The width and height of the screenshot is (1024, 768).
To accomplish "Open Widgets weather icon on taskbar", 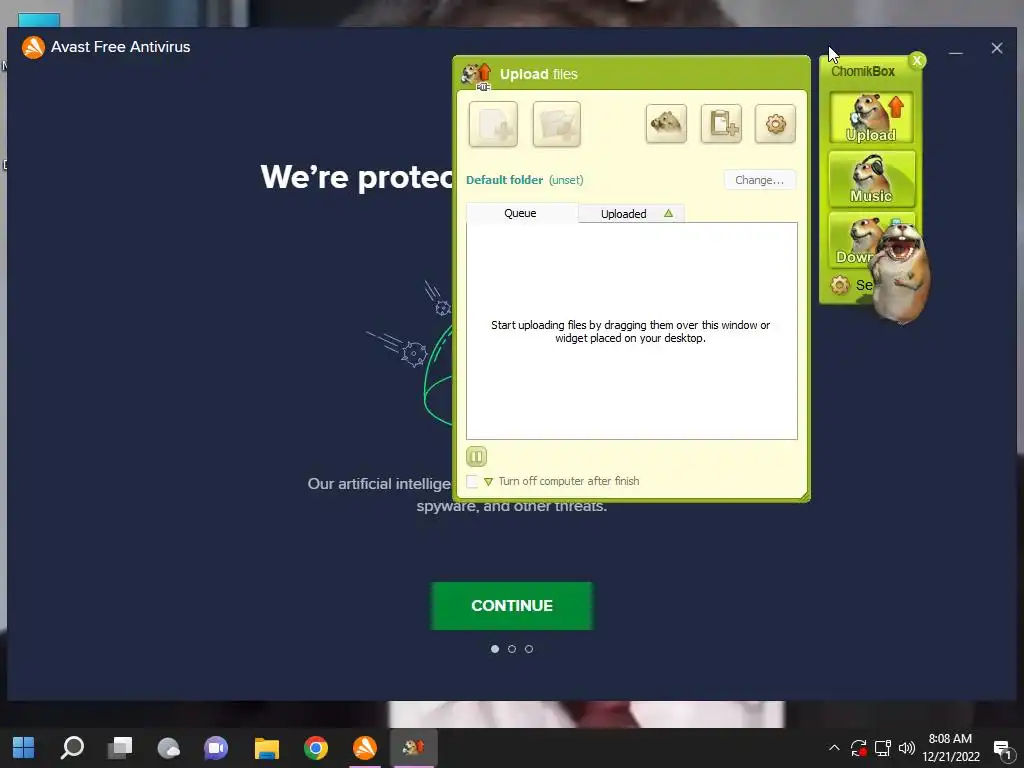I will point(168,748).
